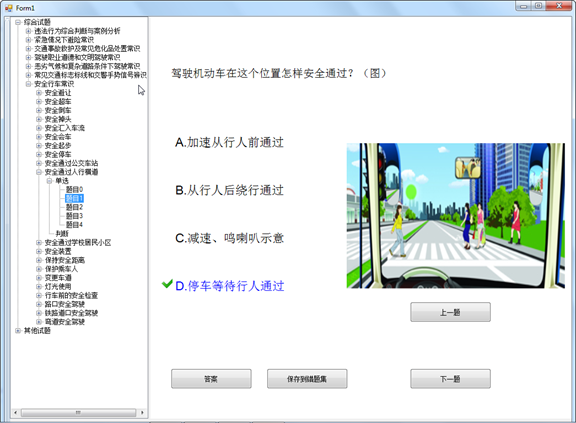The width and height of the screenshot is (576, 423).
Task: Select the 保护乘车人 tree item
Action: coord(61,269)
